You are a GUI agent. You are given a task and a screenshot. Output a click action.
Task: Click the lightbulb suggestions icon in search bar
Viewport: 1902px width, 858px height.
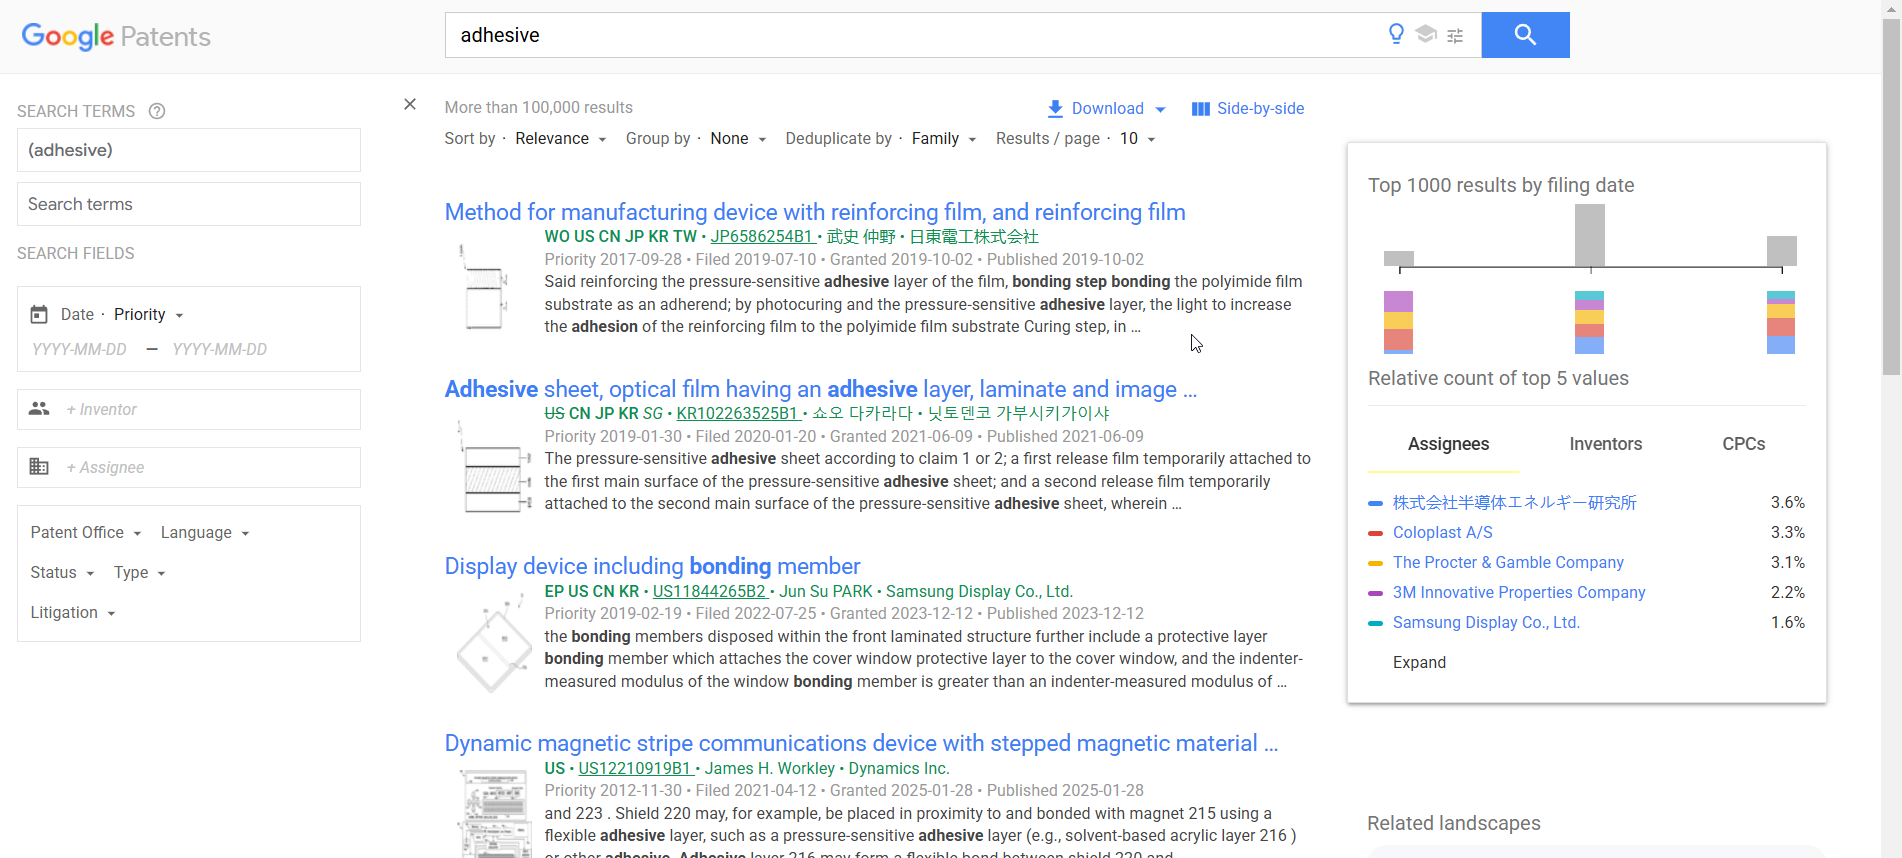pos(1397,35)
